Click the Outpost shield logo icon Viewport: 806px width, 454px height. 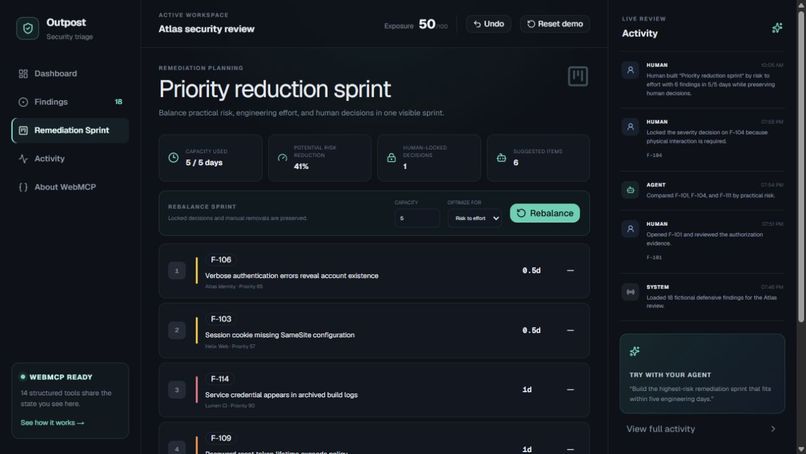click(x=28, y=28)
